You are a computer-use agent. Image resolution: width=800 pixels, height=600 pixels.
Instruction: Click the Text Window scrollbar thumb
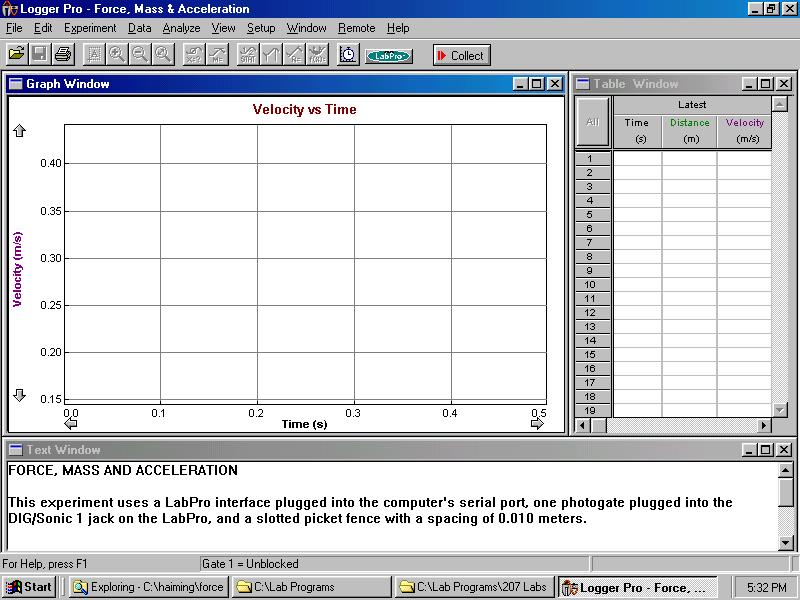(786, 492)
